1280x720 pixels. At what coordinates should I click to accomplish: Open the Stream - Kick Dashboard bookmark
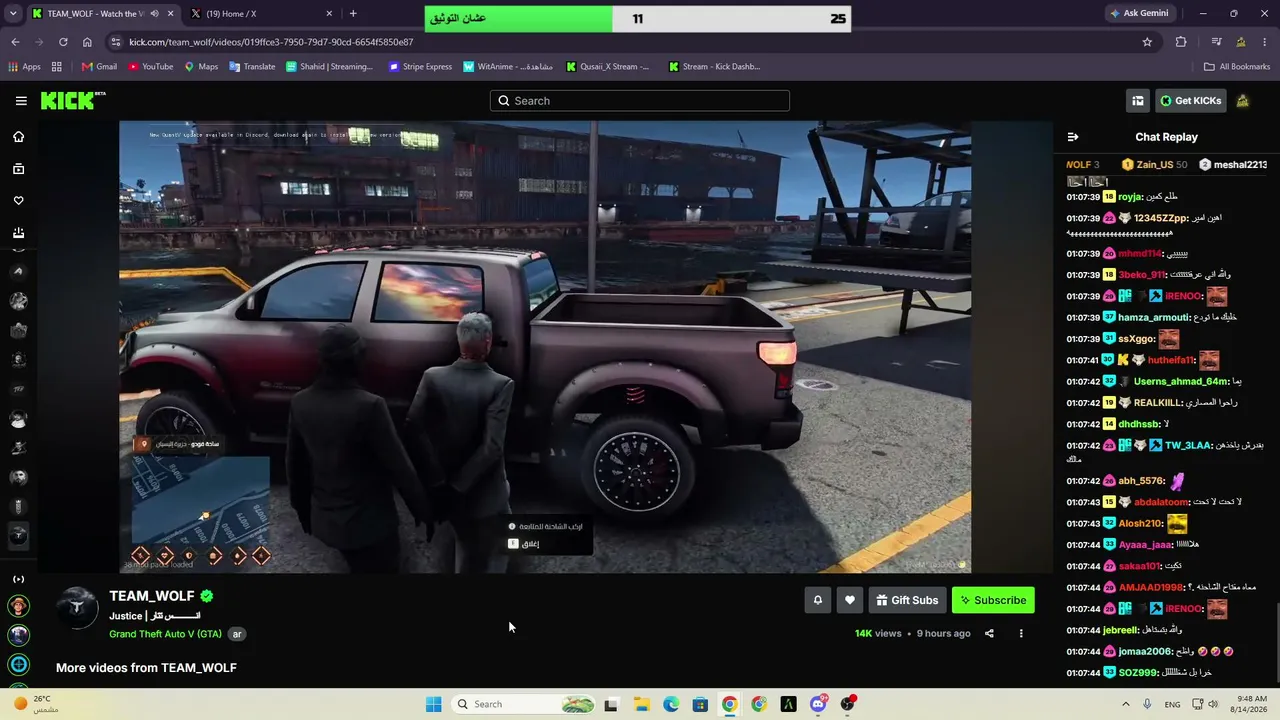tap(713, 67)
